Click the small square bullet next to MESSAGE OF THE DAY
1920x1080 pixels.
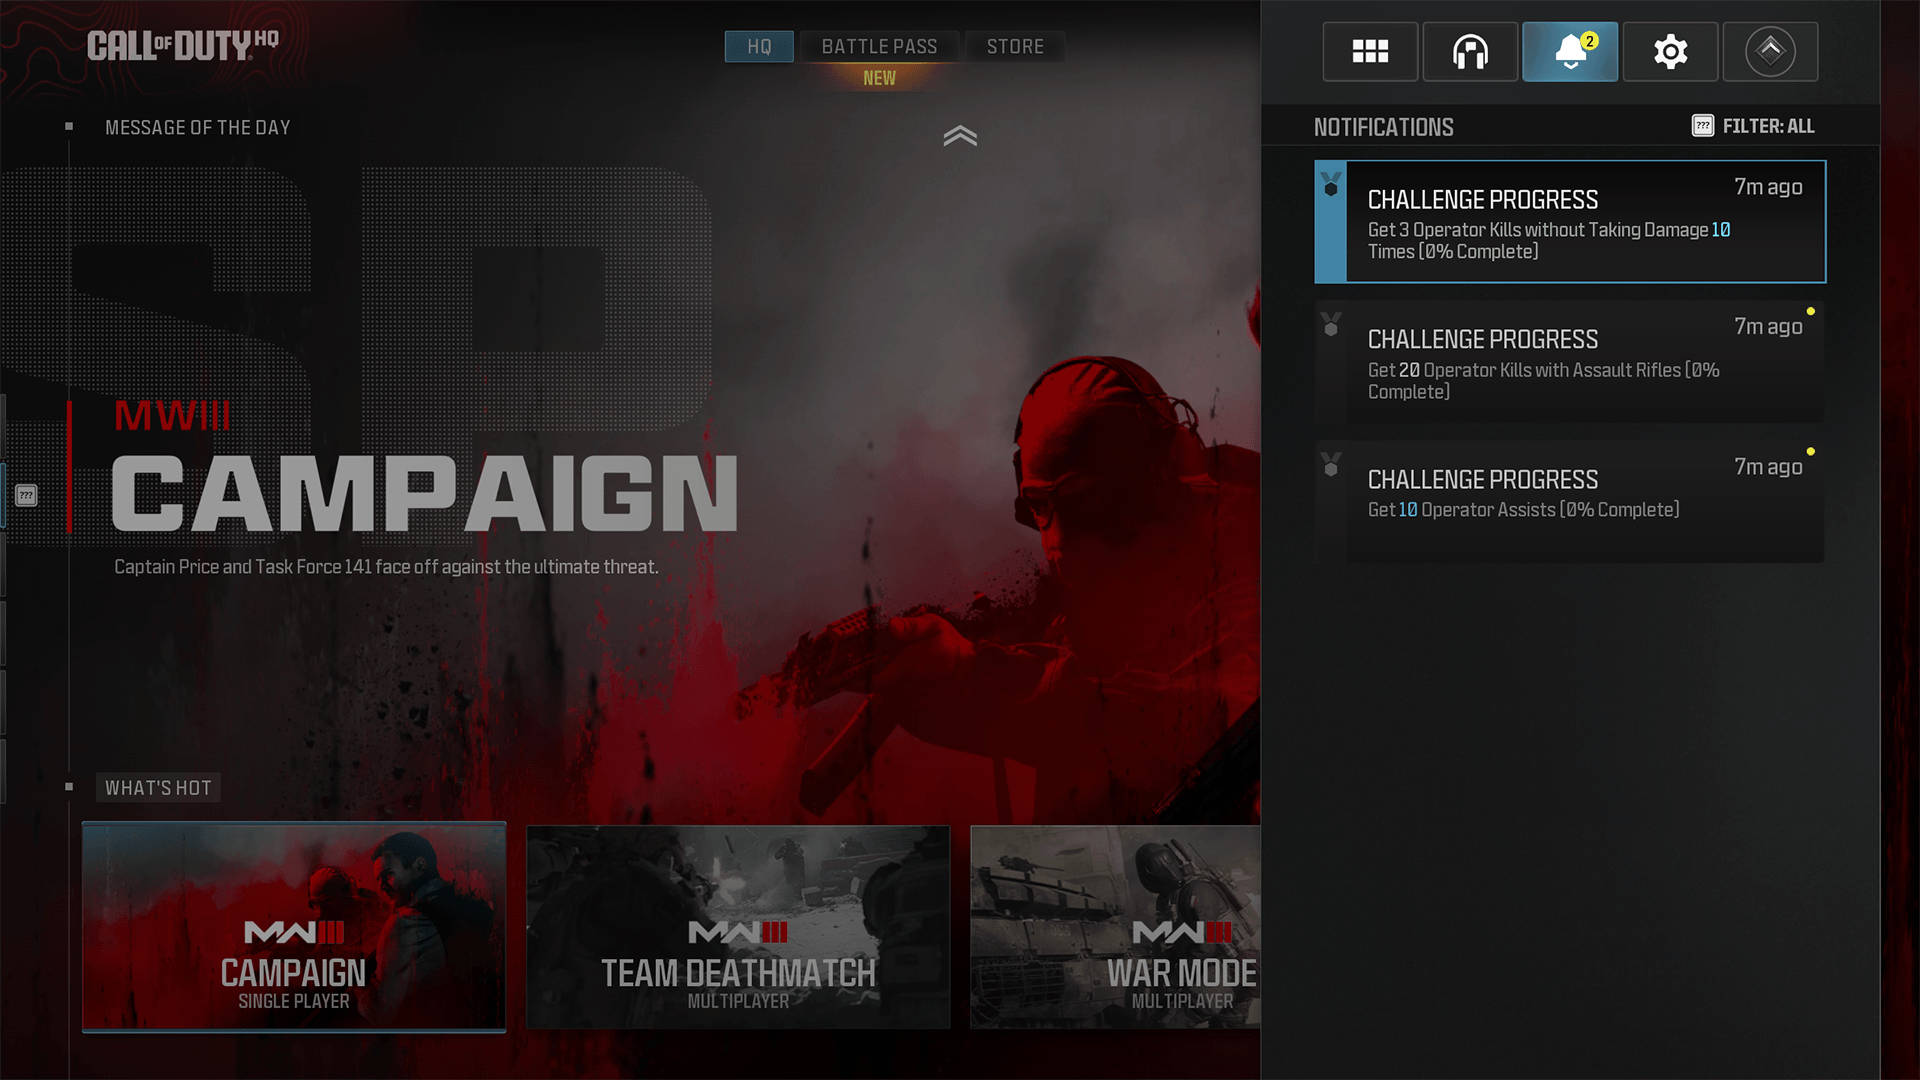point(69,125)
